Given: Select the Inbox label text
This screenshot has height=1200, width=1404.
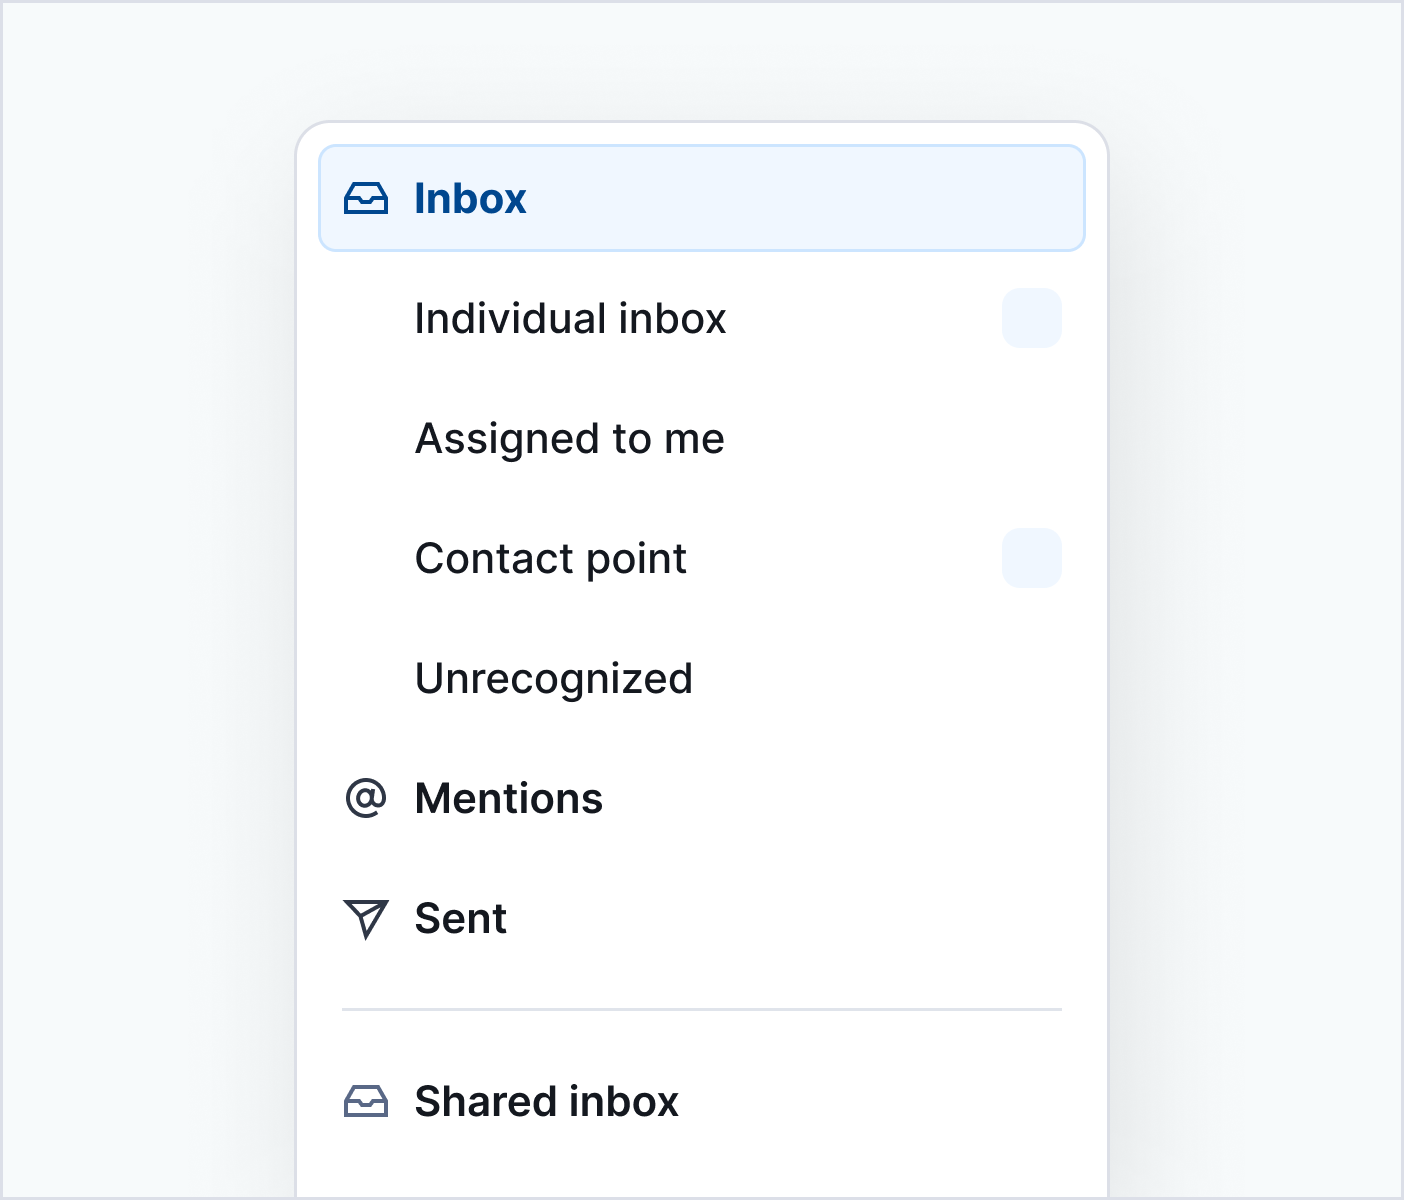Looking at the screenshot, I should [x=470, y=199].
